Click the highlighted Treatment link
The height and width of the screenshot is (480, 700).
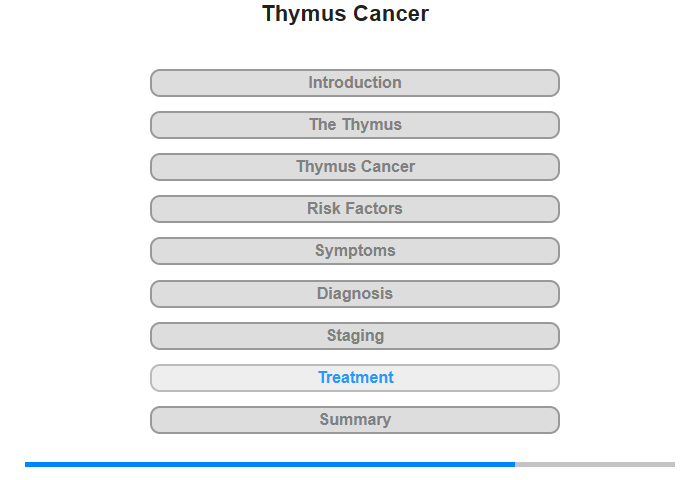point(355,378)
